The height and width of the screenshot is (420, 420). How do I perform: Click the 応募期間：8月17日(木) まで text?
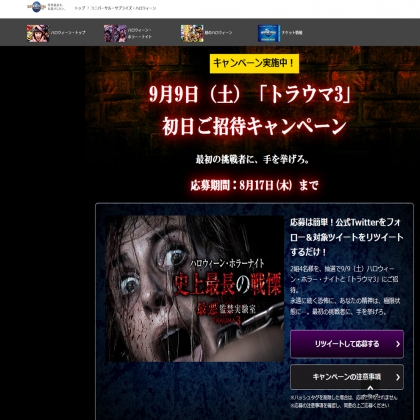[254, 185]
